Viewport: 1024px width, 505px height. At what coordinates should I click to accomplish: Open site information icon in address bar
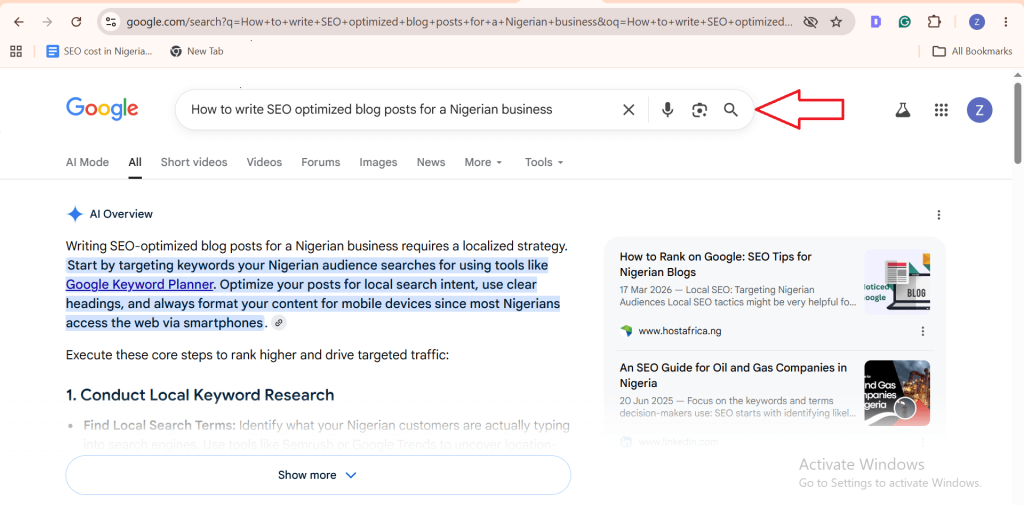click(111, 22)
